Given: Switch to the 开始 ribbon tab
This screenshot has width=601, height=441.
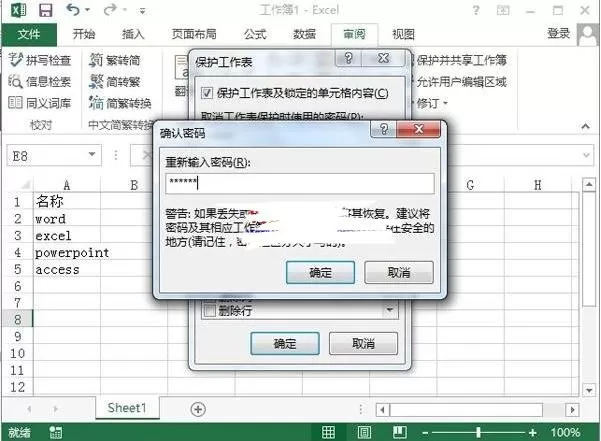Looking at the screenshot, I should 84,34.
